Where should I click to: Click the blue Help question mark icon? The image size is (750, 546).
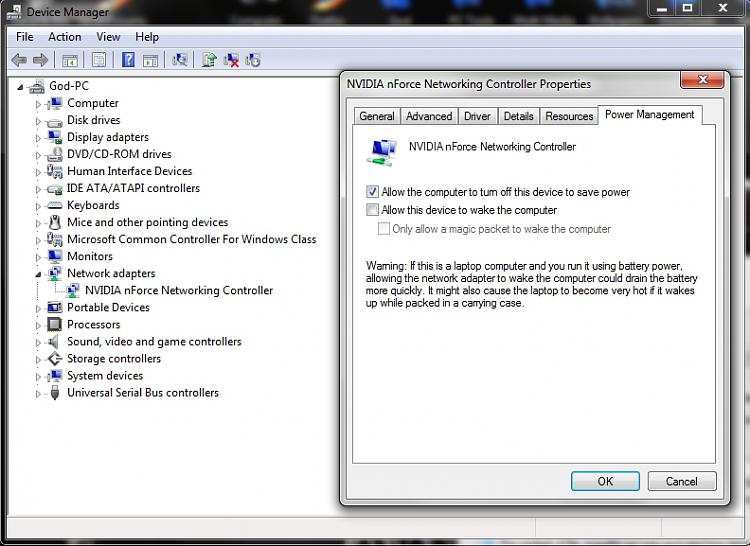(x=128, y=60)
